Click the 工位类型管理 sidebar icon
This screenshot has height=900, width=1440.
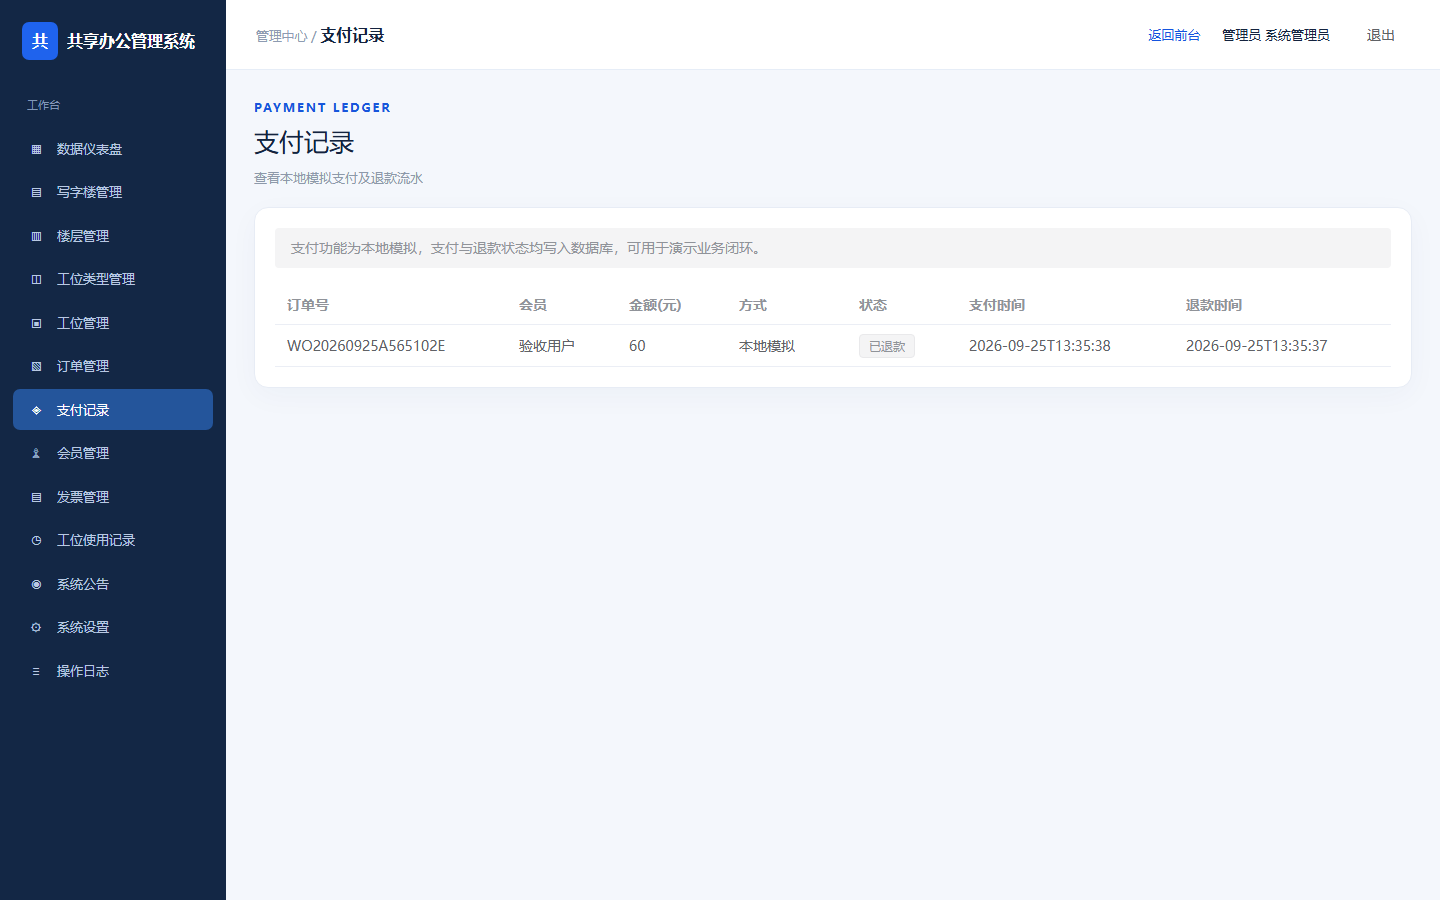(36, 279)
